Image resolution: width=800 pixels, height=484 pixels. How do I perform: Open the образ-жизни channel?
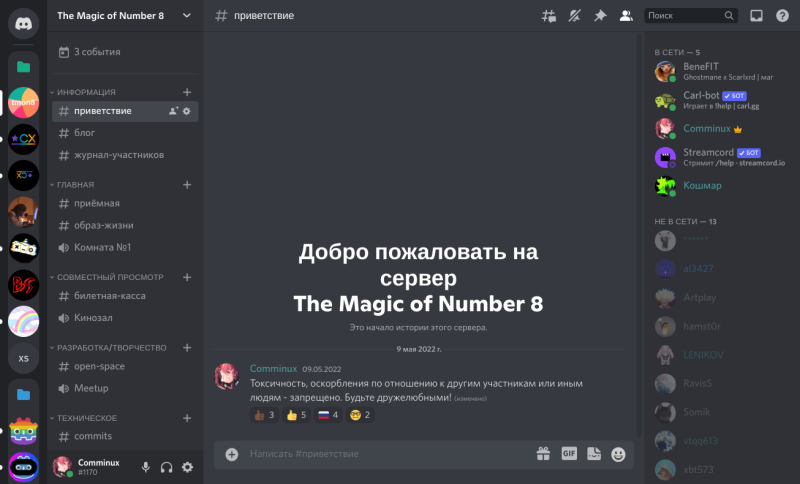(125, 225)
